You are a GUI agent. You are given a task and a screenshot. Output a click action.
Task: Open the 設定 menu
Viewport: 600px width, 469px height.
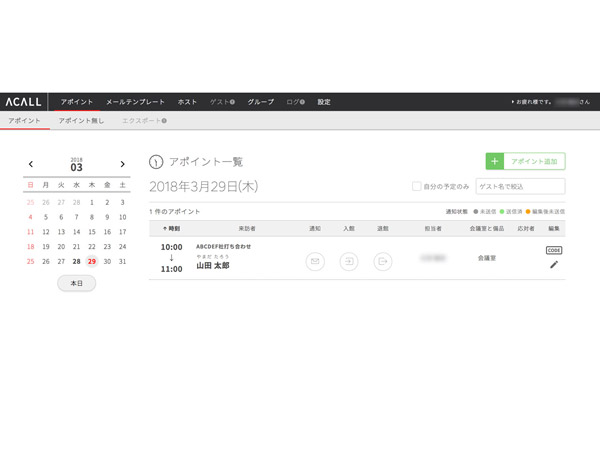point(324,102)
